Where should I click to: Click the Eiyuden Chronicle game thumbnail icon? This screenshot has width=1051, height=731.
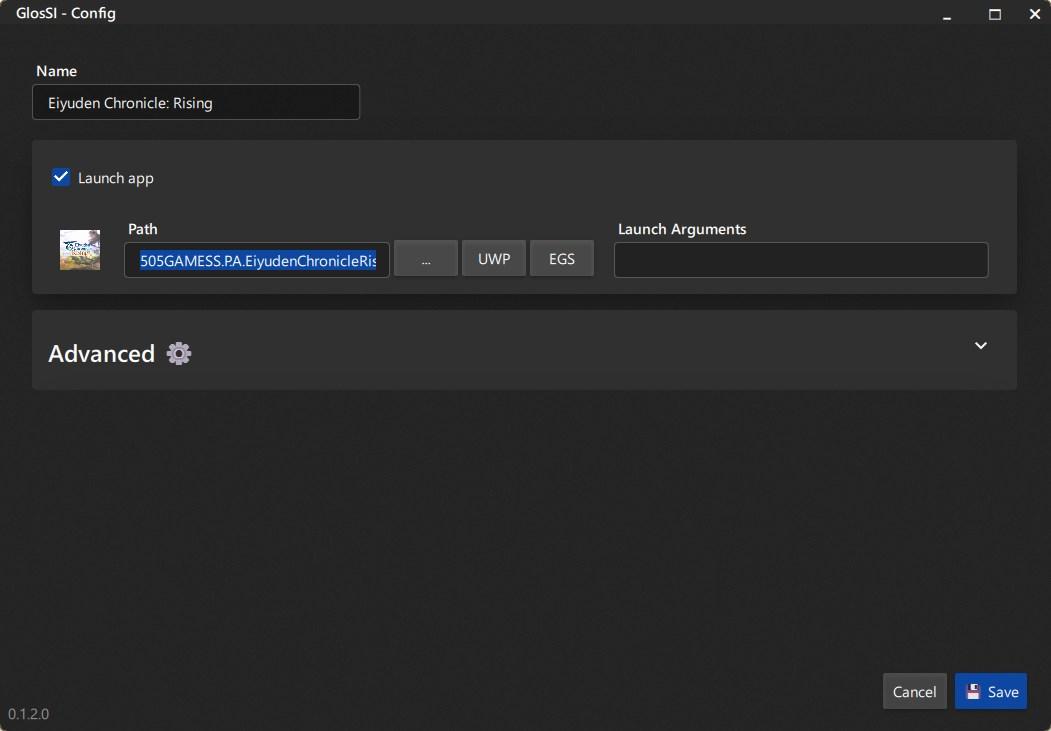point(80,250)
